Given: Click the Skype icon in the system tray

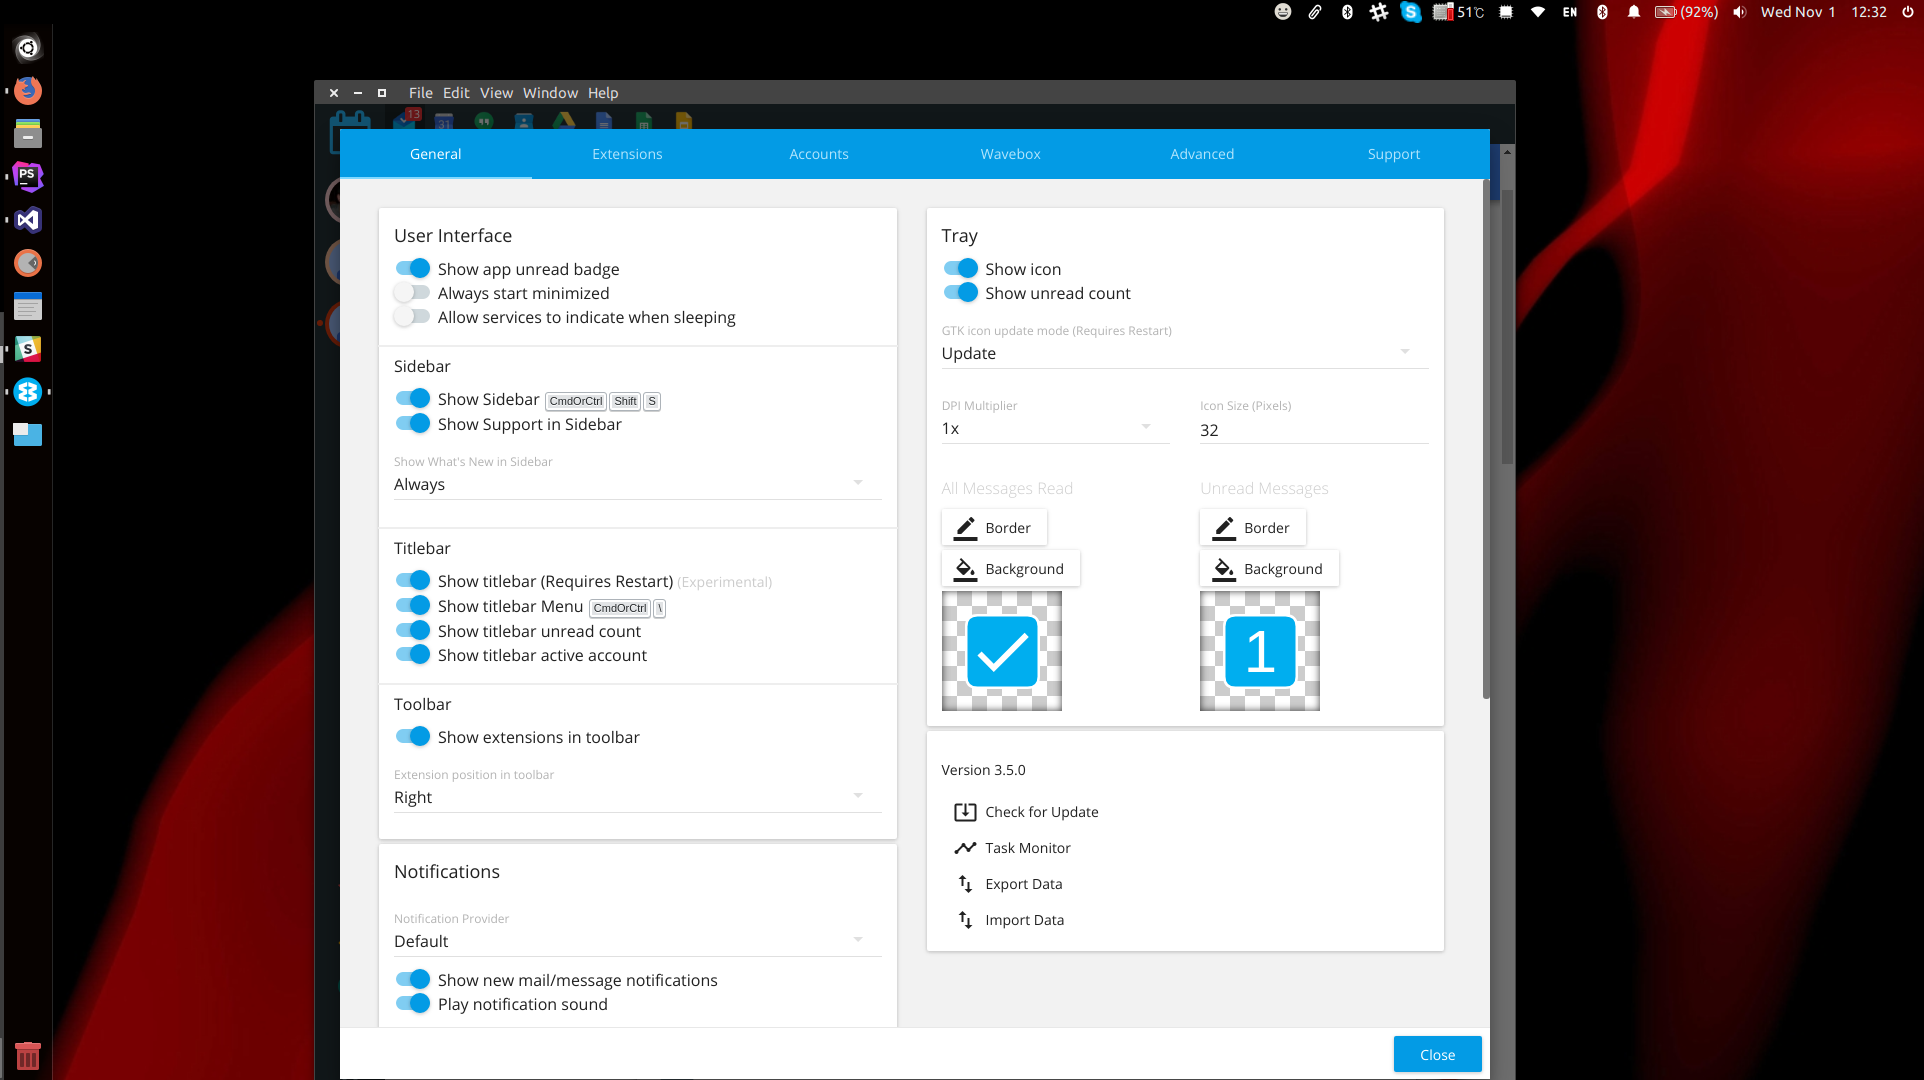Looking at the screenshot, I should pos(1410,13).
